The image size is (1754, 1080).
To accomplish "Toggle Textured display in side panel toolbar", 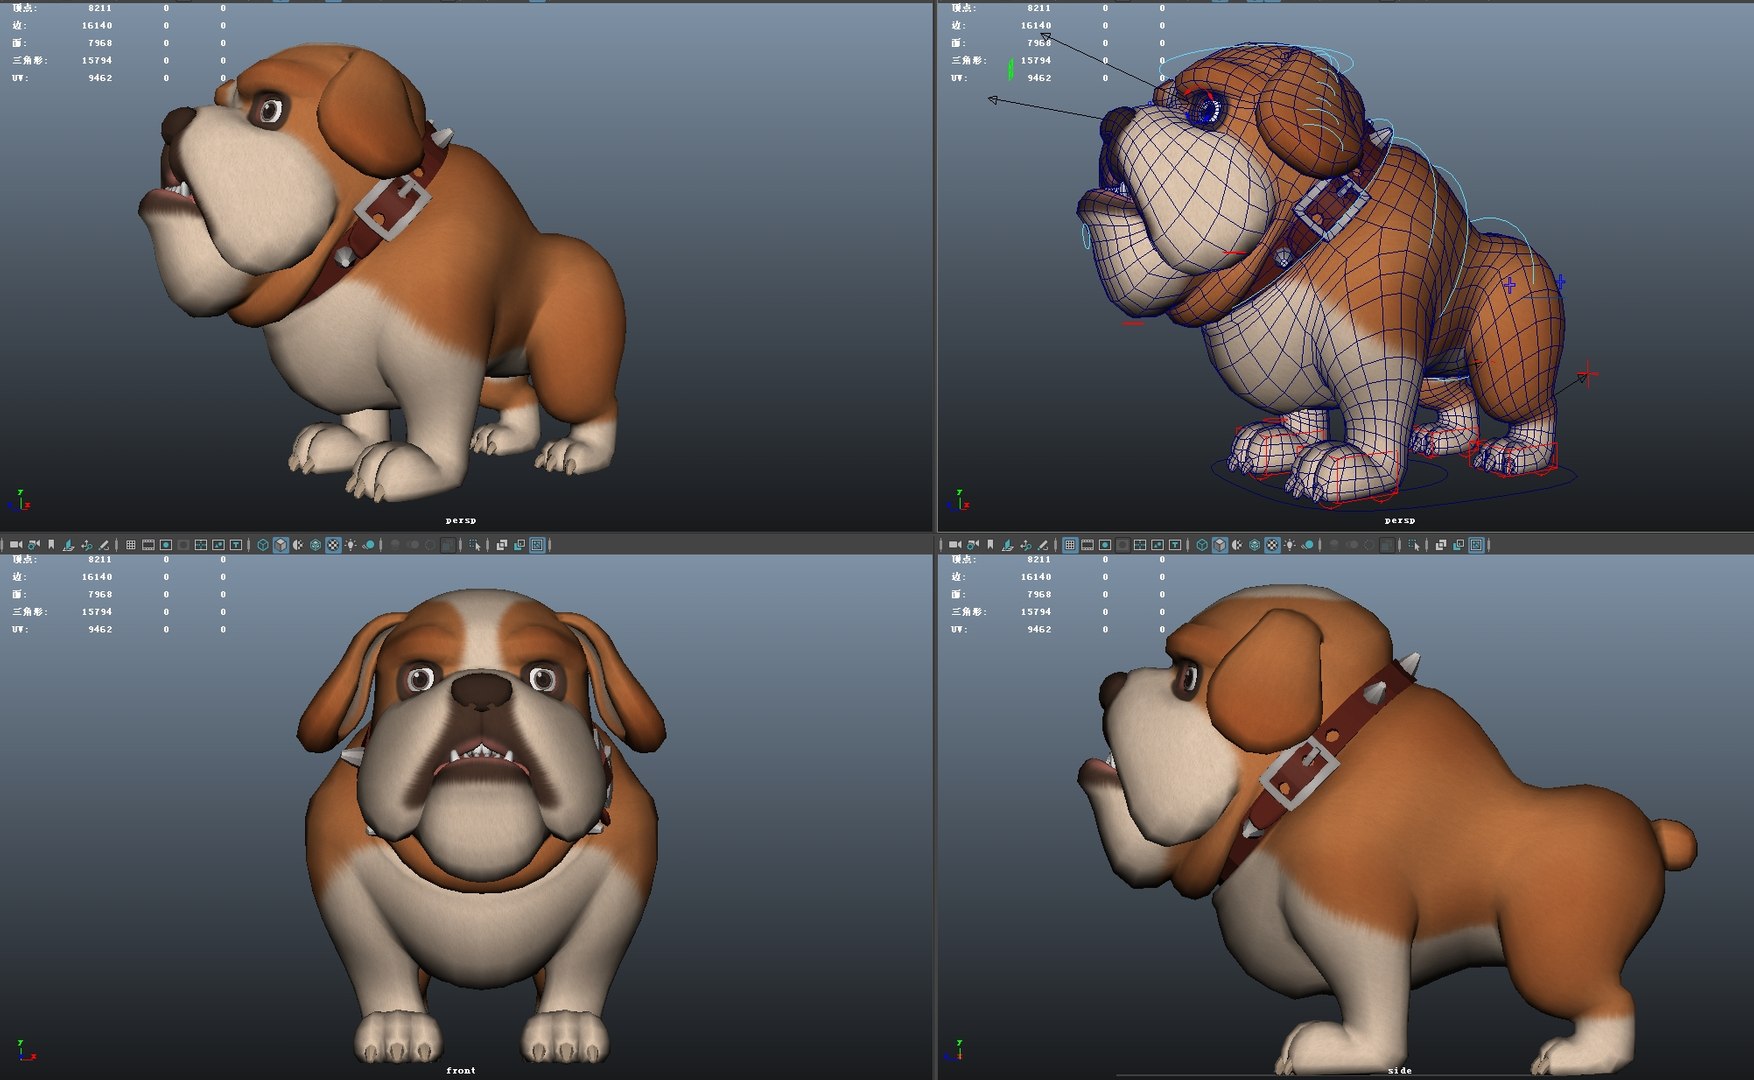I will click(x=1272, y=545).
